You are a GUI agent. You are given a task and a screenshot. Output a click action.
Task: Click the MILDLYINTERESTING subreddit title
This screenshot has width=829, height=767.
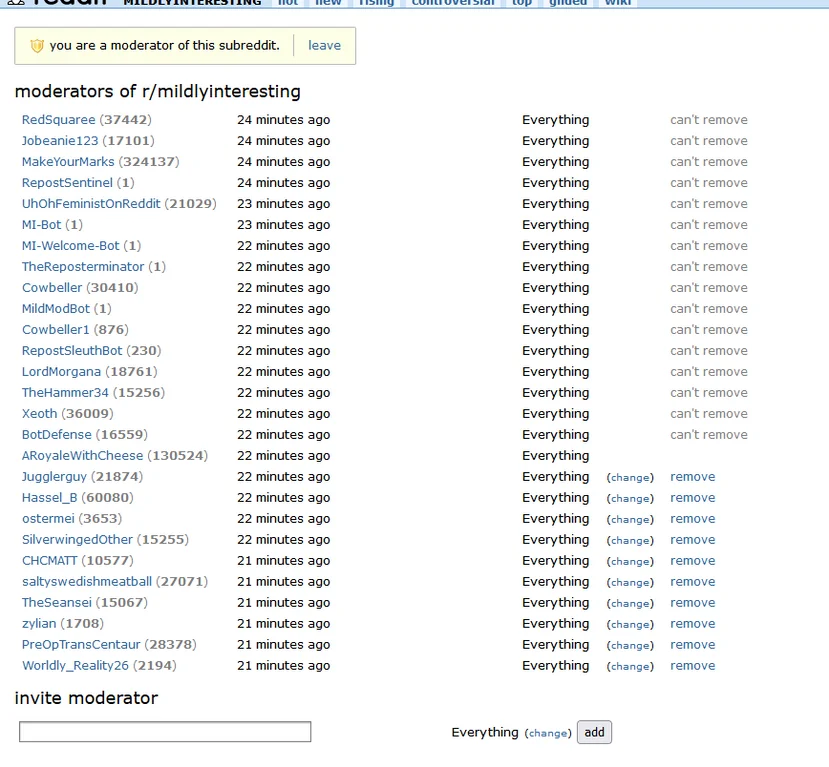tap(192, 3)
